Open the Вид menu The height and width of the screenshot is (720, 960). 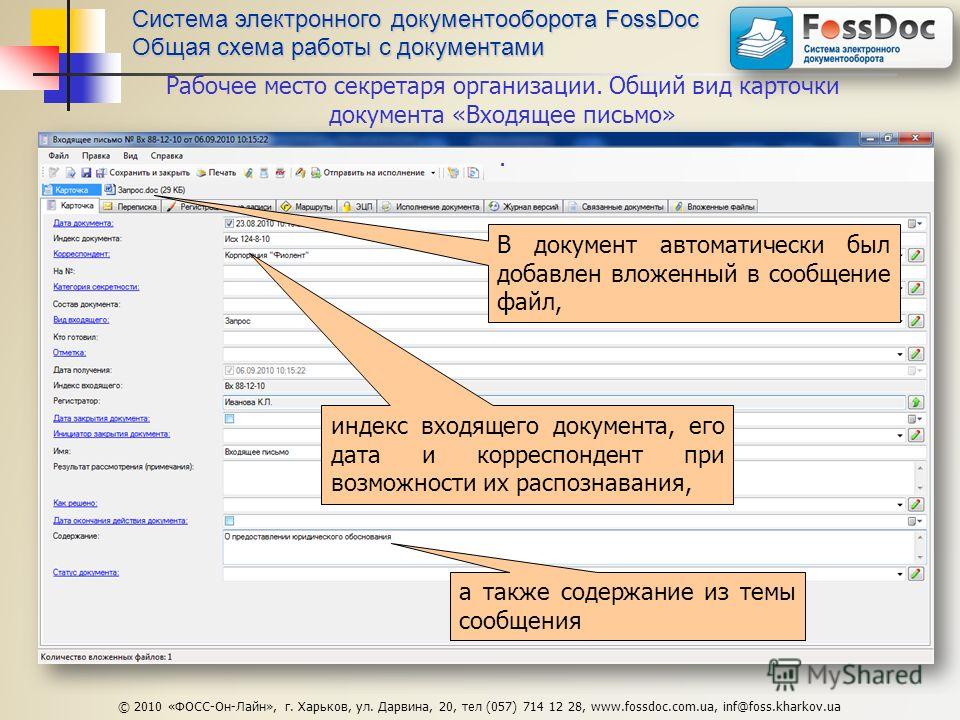click(x=130, y=156)
